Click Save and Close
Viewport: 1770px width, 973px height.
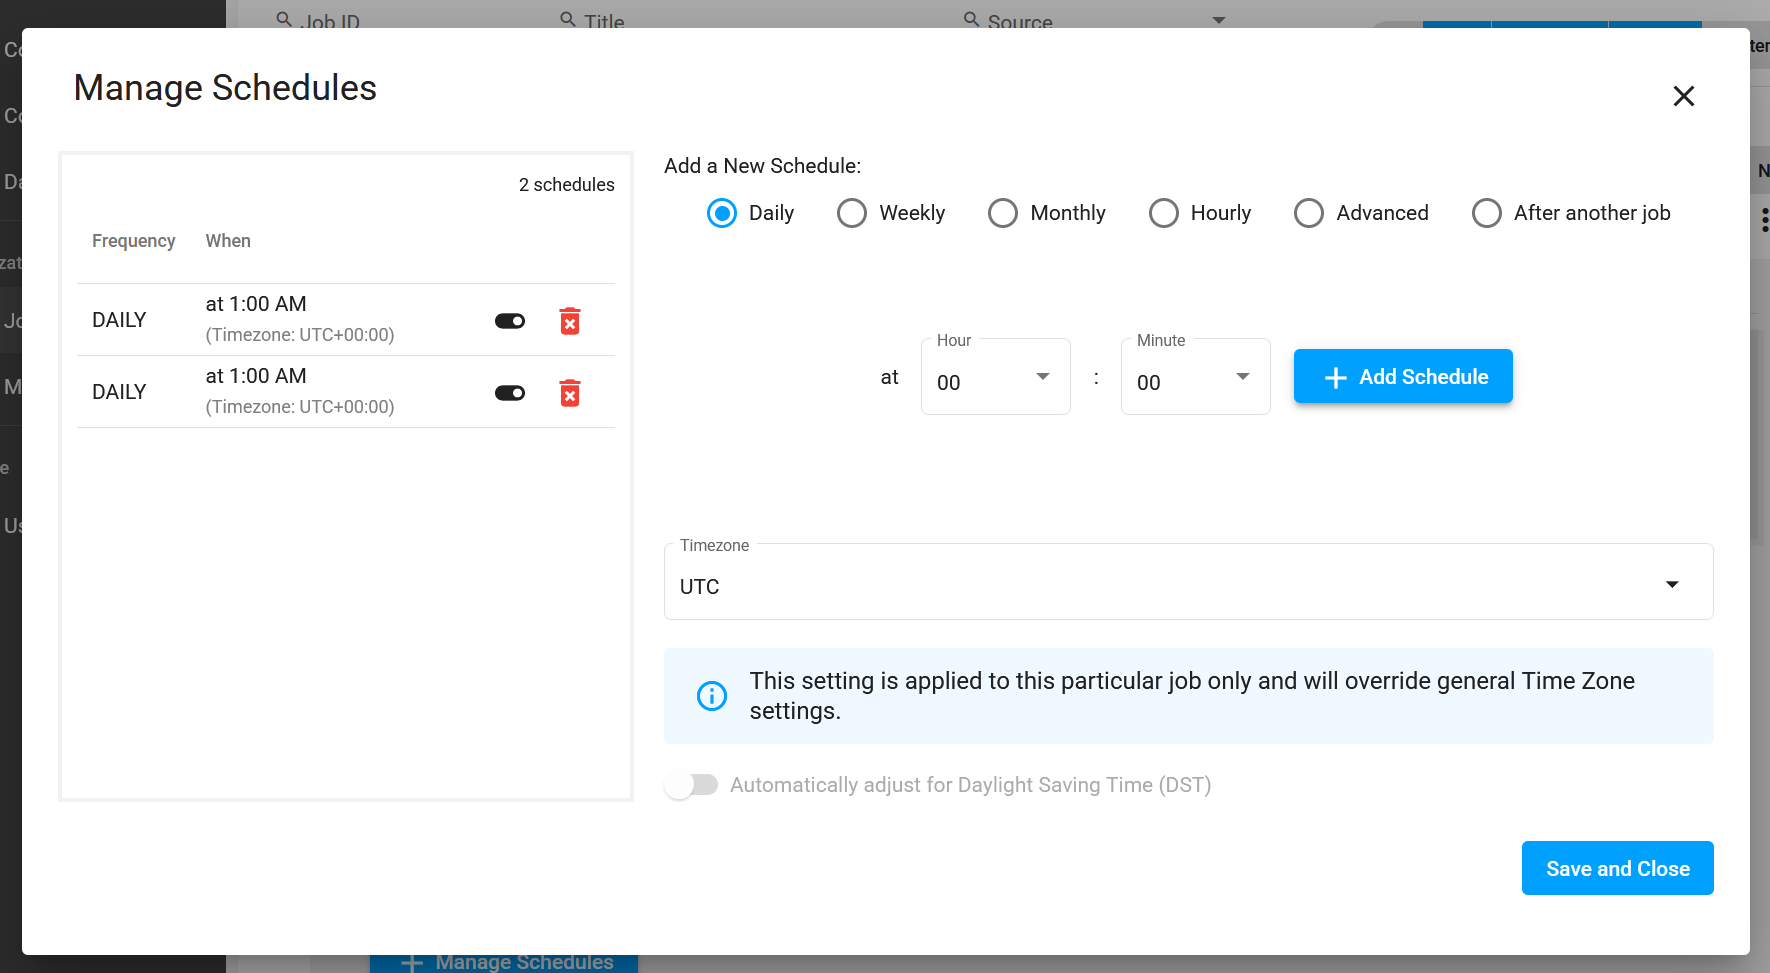[x=1617, y=868]
